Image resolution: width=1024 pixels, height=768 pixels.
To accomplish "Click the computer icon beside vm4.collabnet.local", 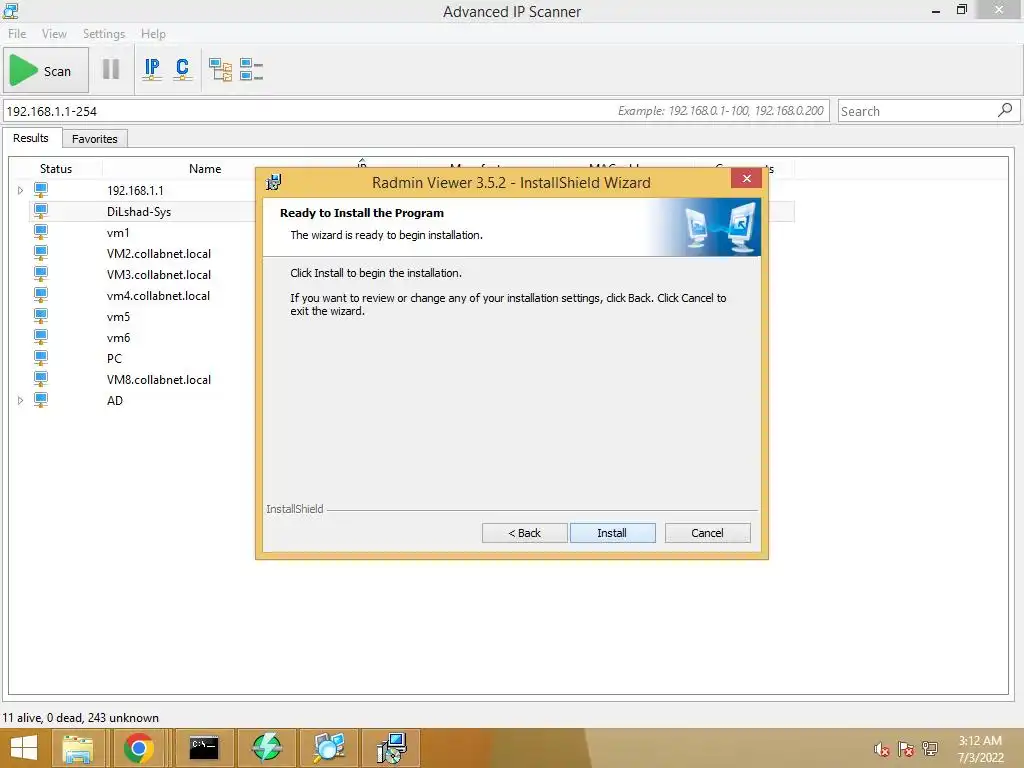I will (x=41, y=295).
